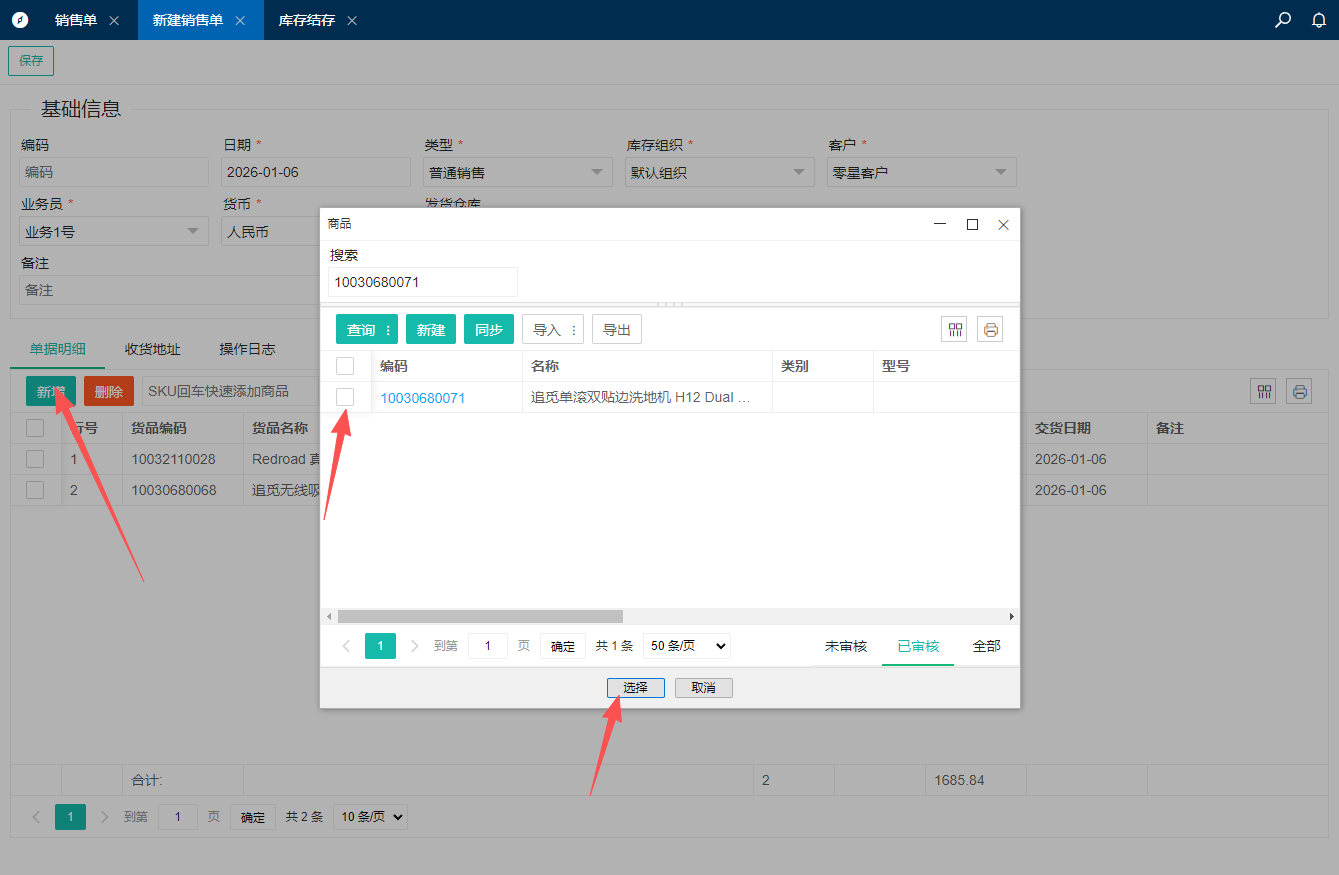Go to next page arrow in product dialog

click(x=415, y=646)
